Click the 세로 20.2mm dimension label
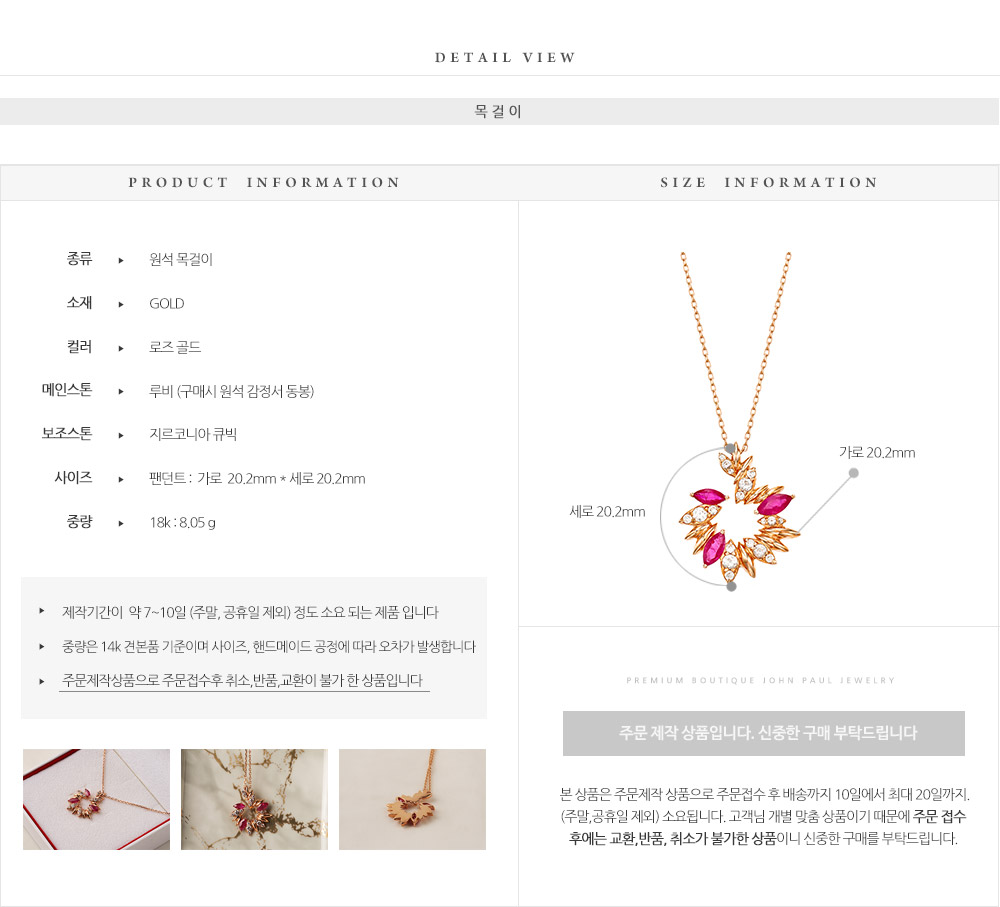The height and width of the screenshot is (907, 1000). click(x=607, y=512)
